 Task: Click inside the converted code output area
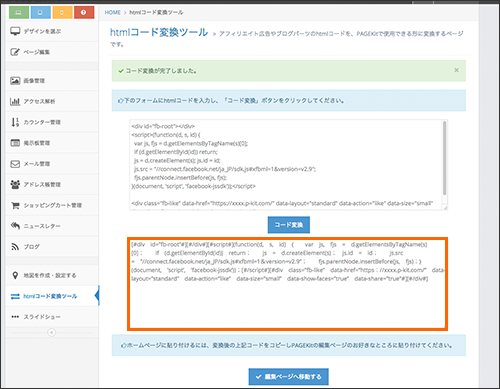[287, 284]
